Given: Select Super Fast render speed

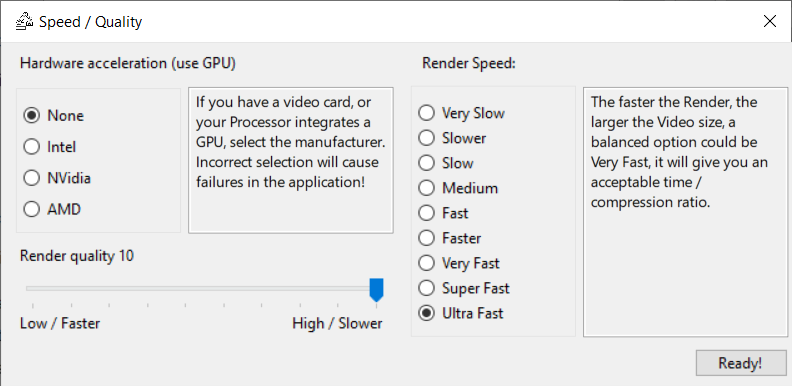Looking at the screenshot, I should pyautogui.click(x=464, y=288).
